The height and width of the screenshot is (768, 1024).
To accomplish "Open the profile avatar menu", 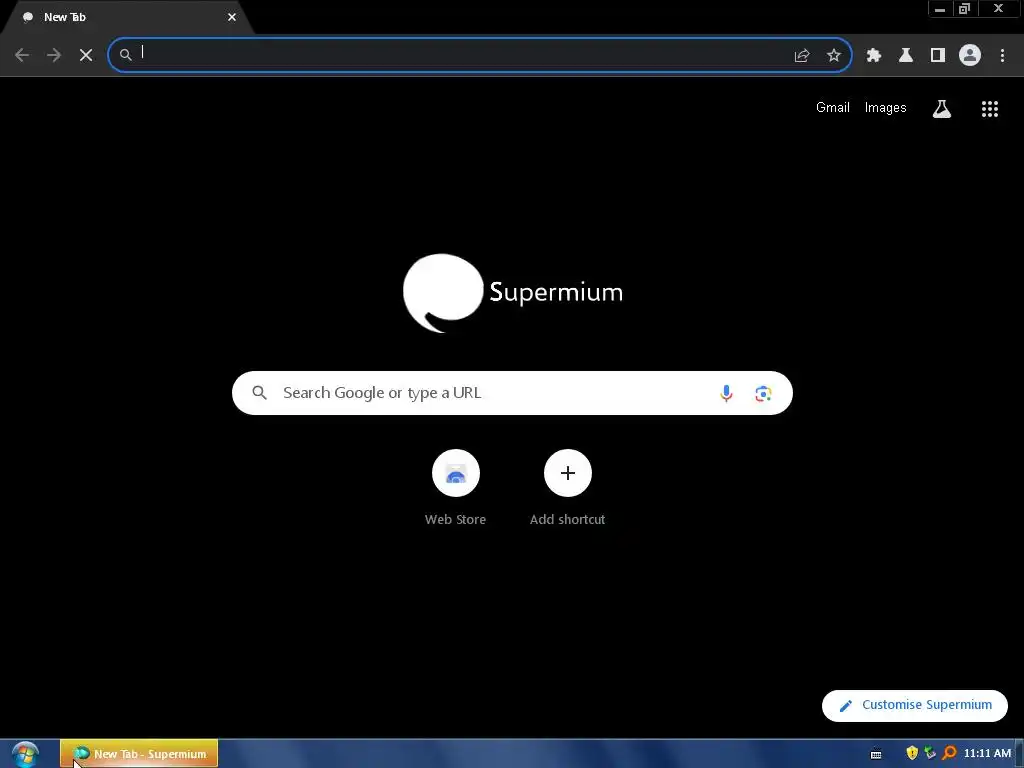I will tap(970, 56).
